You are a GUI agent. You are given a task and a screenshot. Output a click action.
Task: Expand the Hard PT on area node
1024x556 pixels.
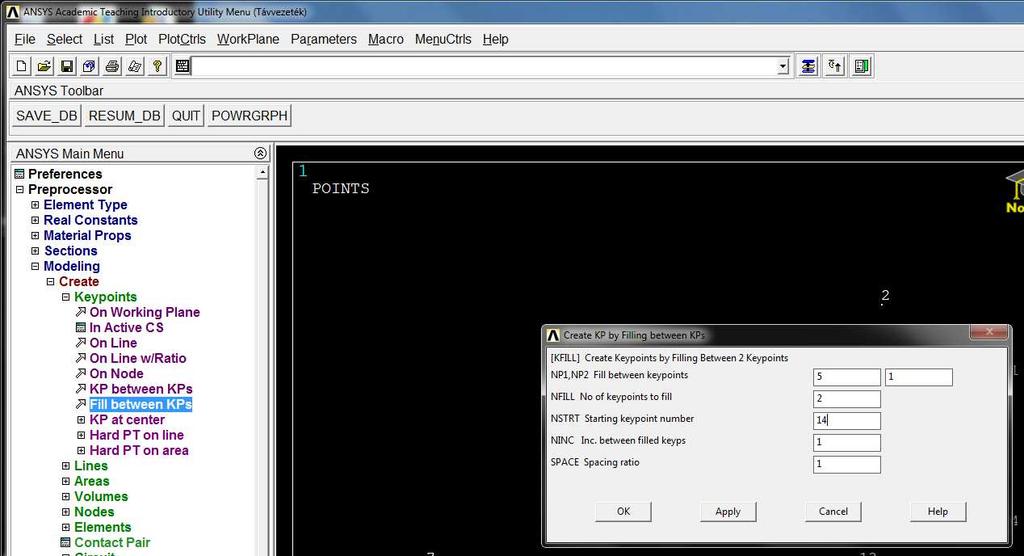coord(81,450)
